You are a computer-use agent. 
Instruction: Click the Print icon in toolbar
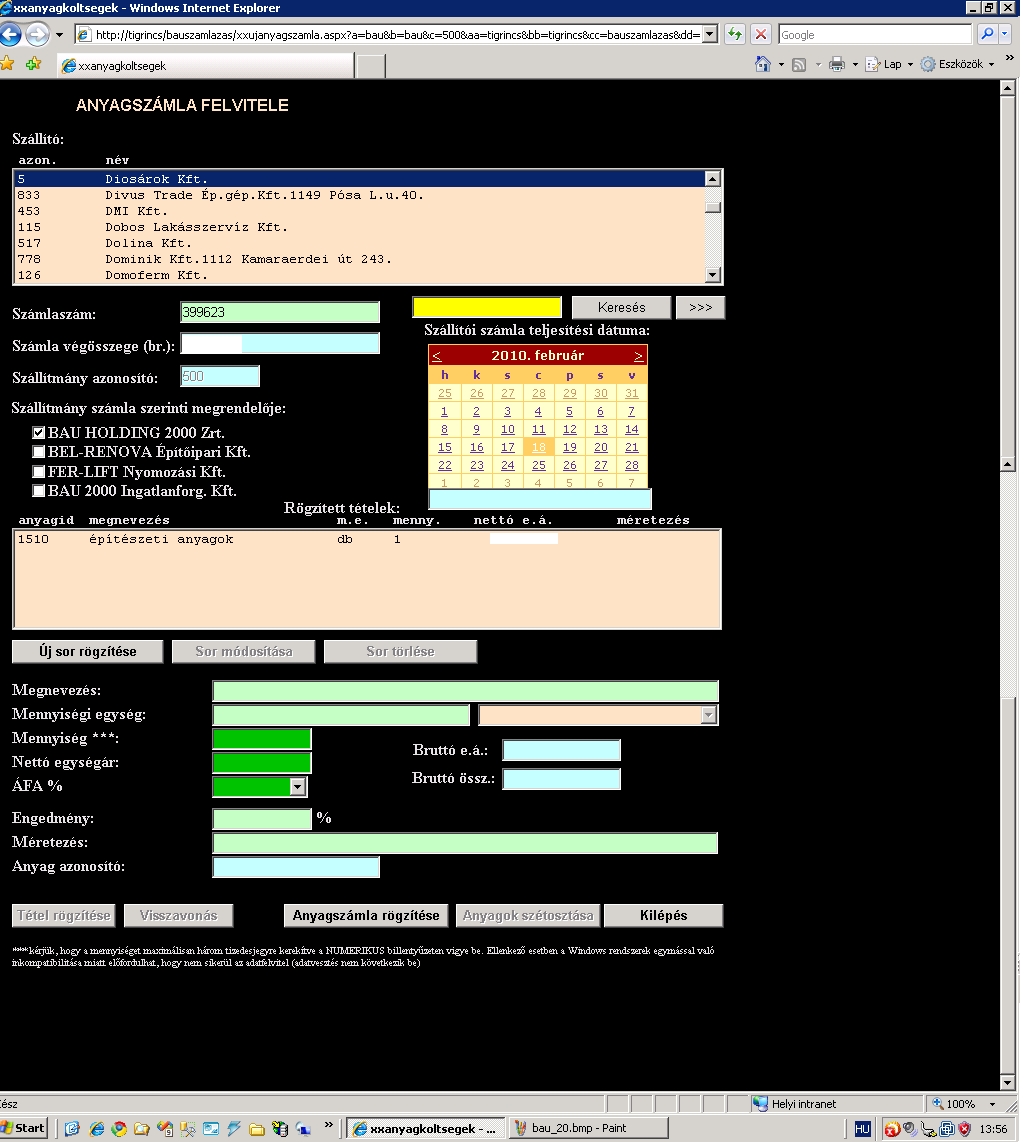pos(837,64)
